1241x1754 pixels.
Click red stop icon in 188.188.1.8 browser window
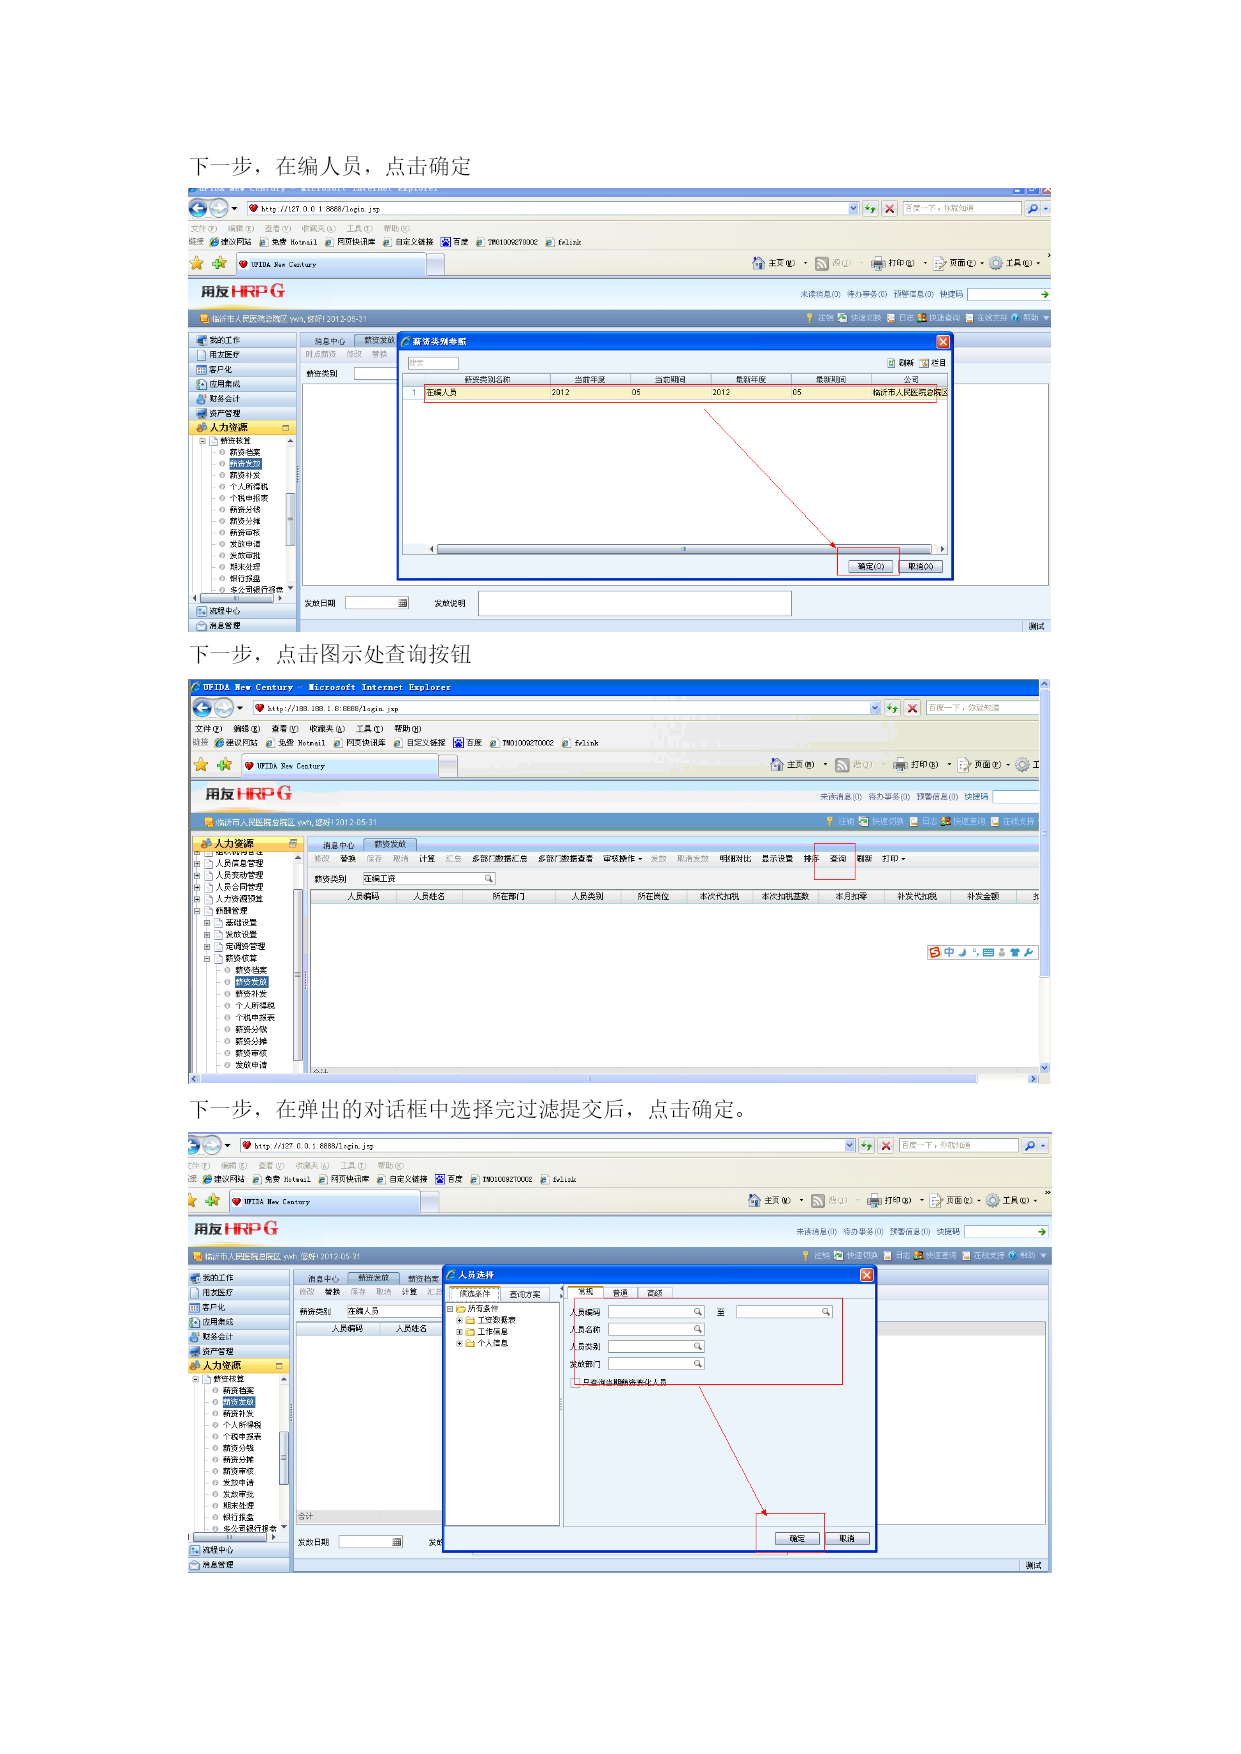tap(912, 708)
